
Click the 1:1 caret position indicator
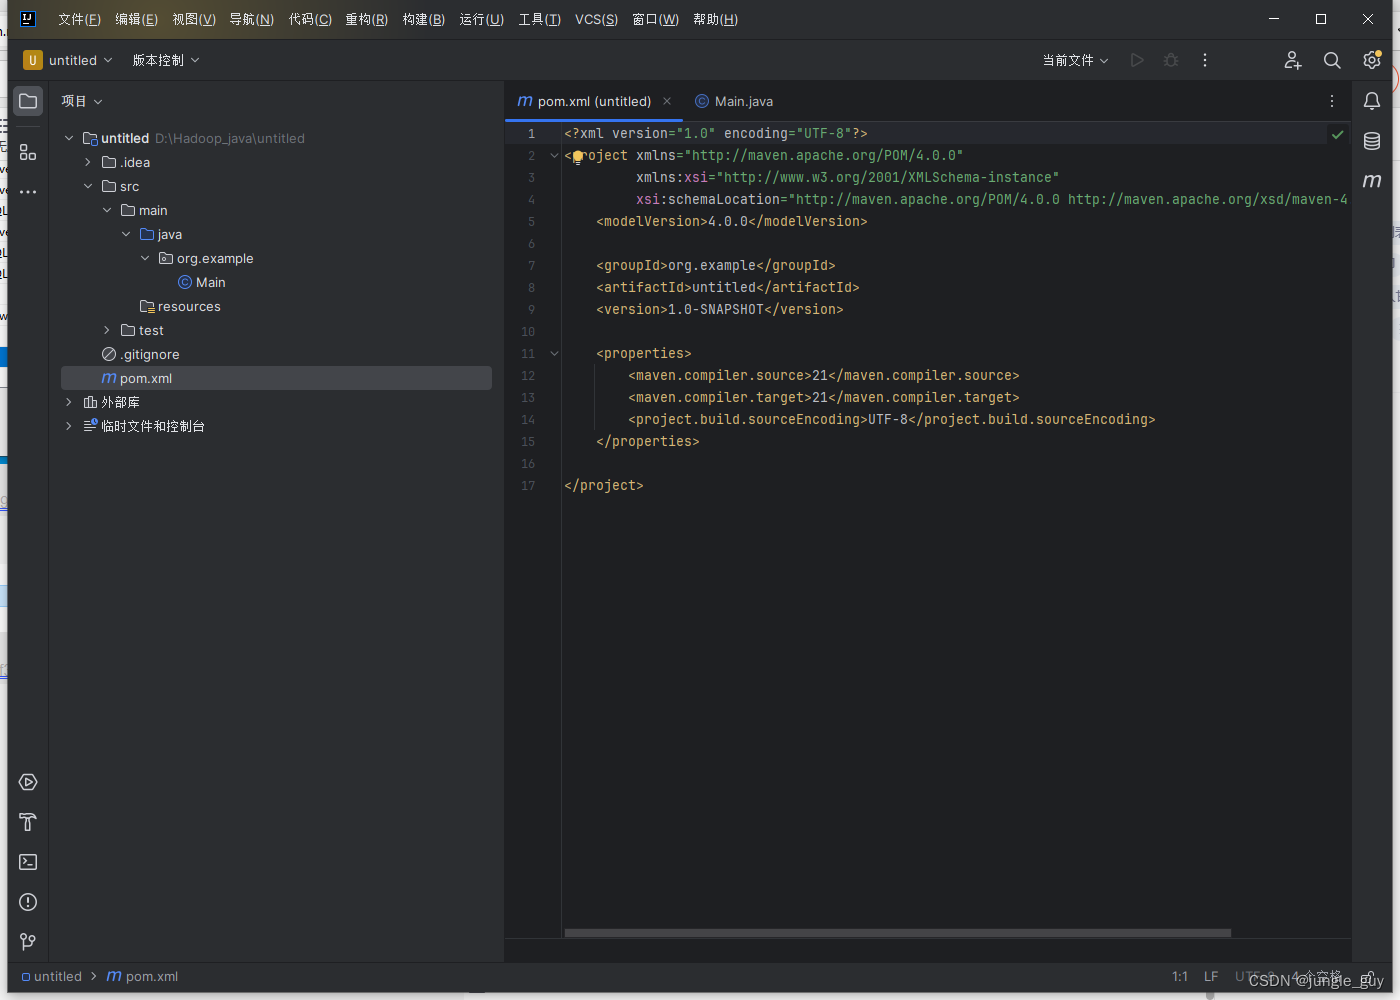click(1180, 976)
